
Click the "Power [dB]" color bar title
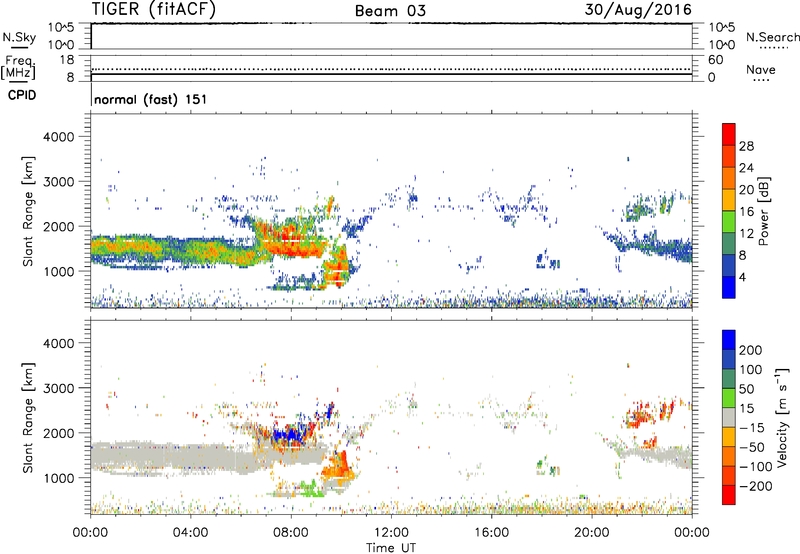tap(763, 211)
